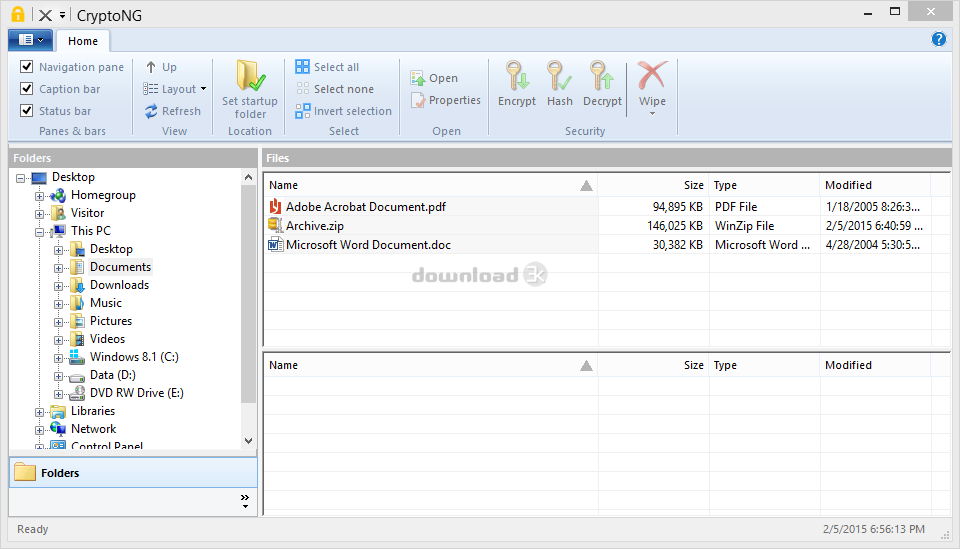Click folder tree scrollbar up arrow

(x=248, y=177)
